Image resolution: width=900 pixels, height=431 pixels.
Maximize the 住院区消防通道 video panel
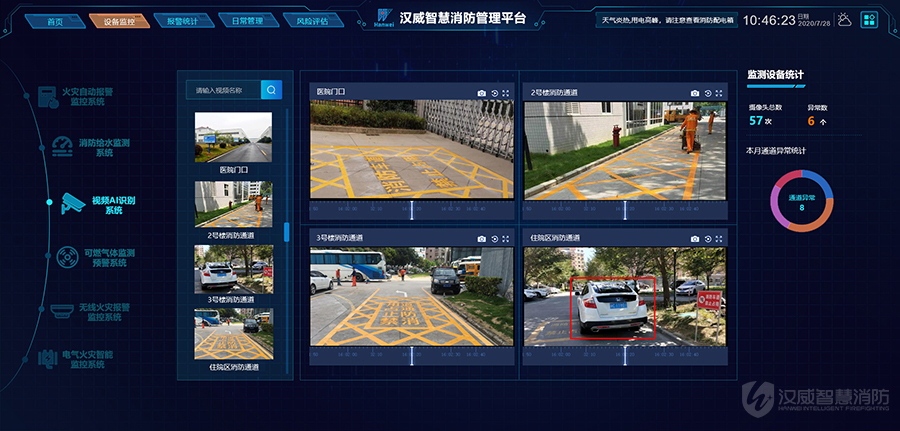click(x=719, y=239)
